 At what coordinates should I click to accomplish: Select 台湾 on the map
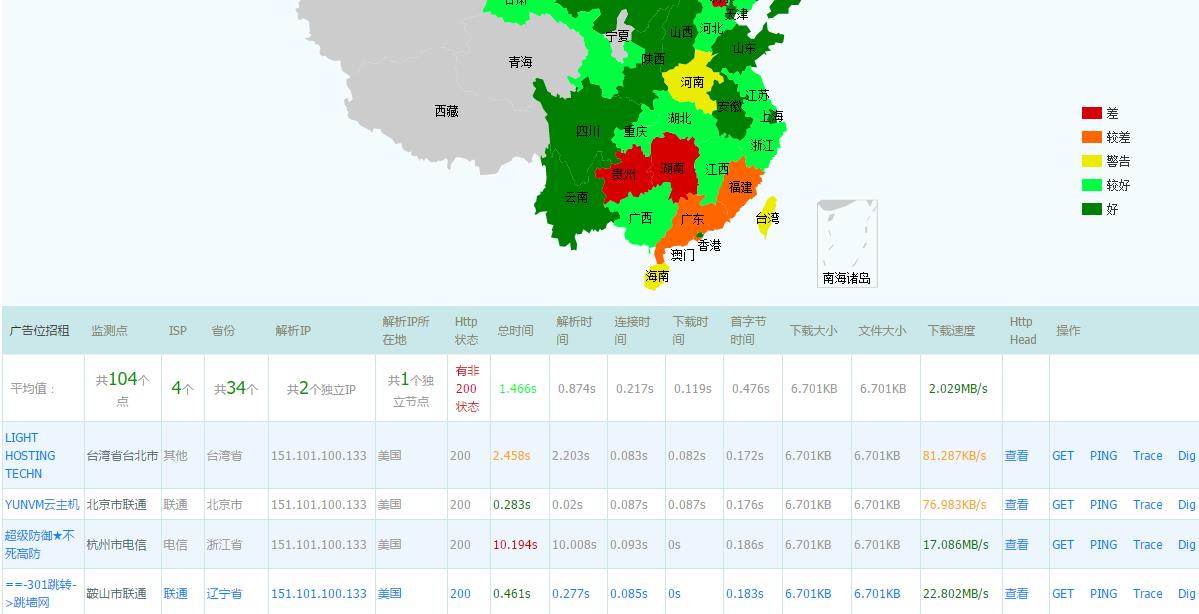pyautogui.click(x=767, y=218)
